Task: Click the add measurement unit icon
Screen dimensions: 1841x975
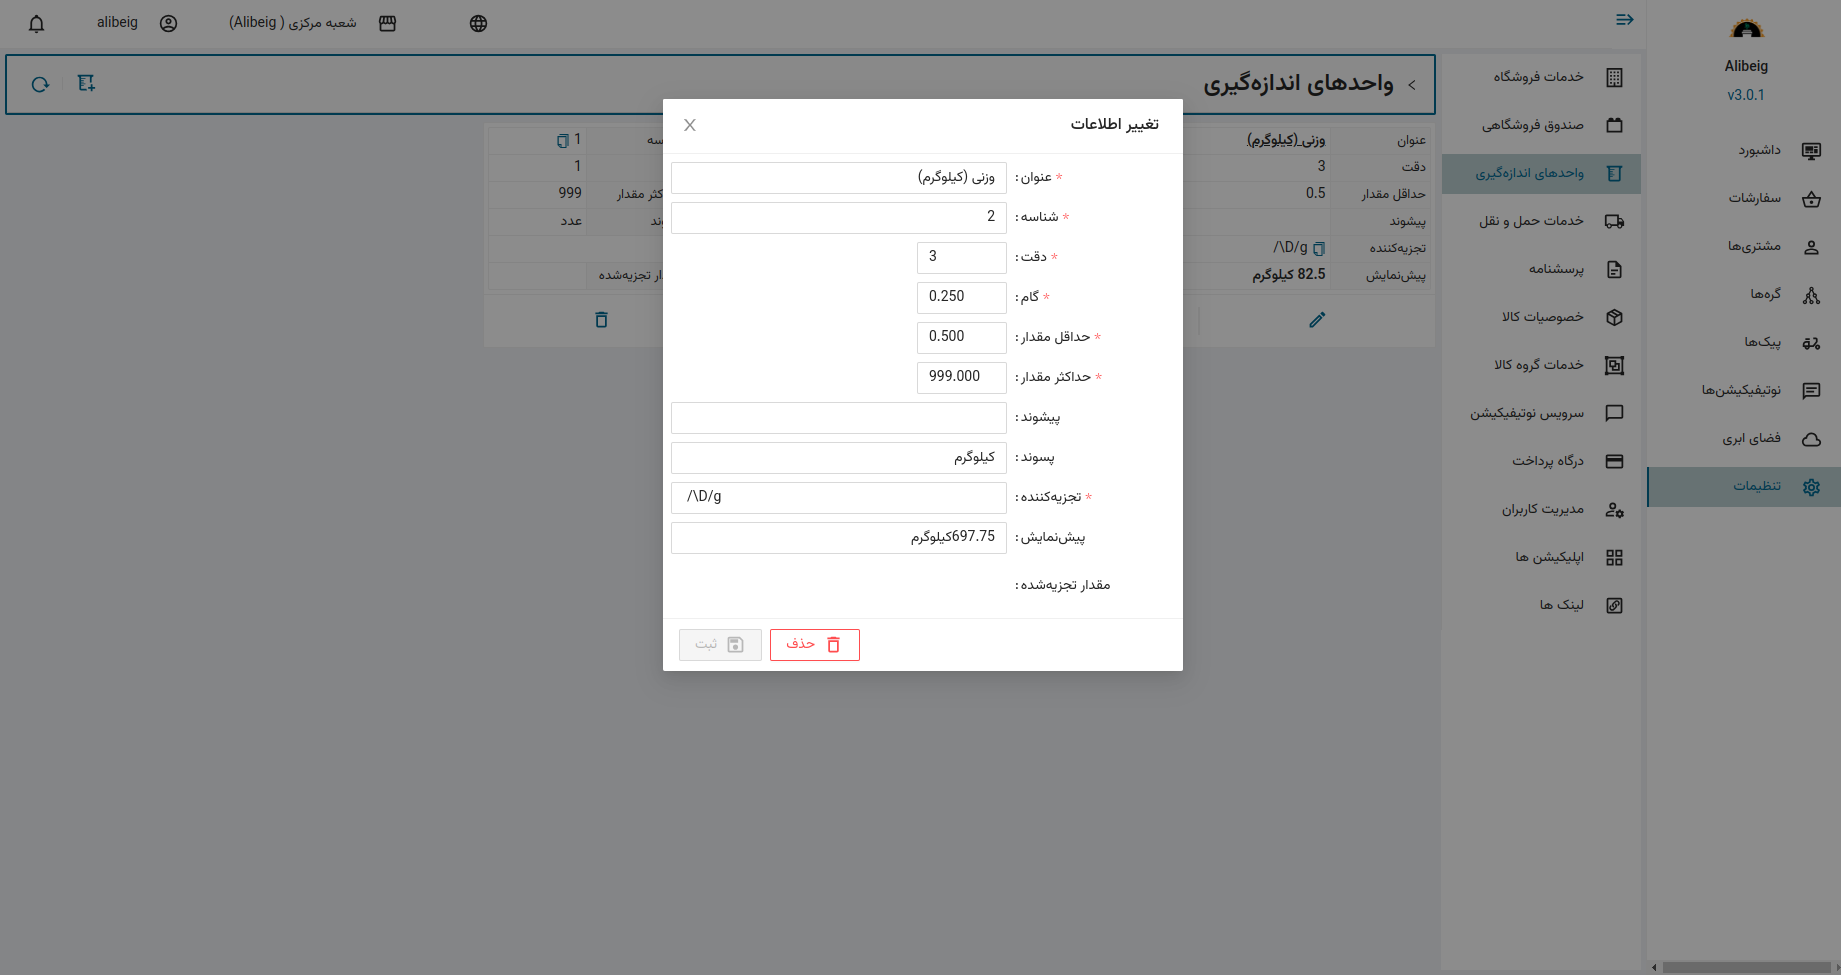Action: [87, 84]
